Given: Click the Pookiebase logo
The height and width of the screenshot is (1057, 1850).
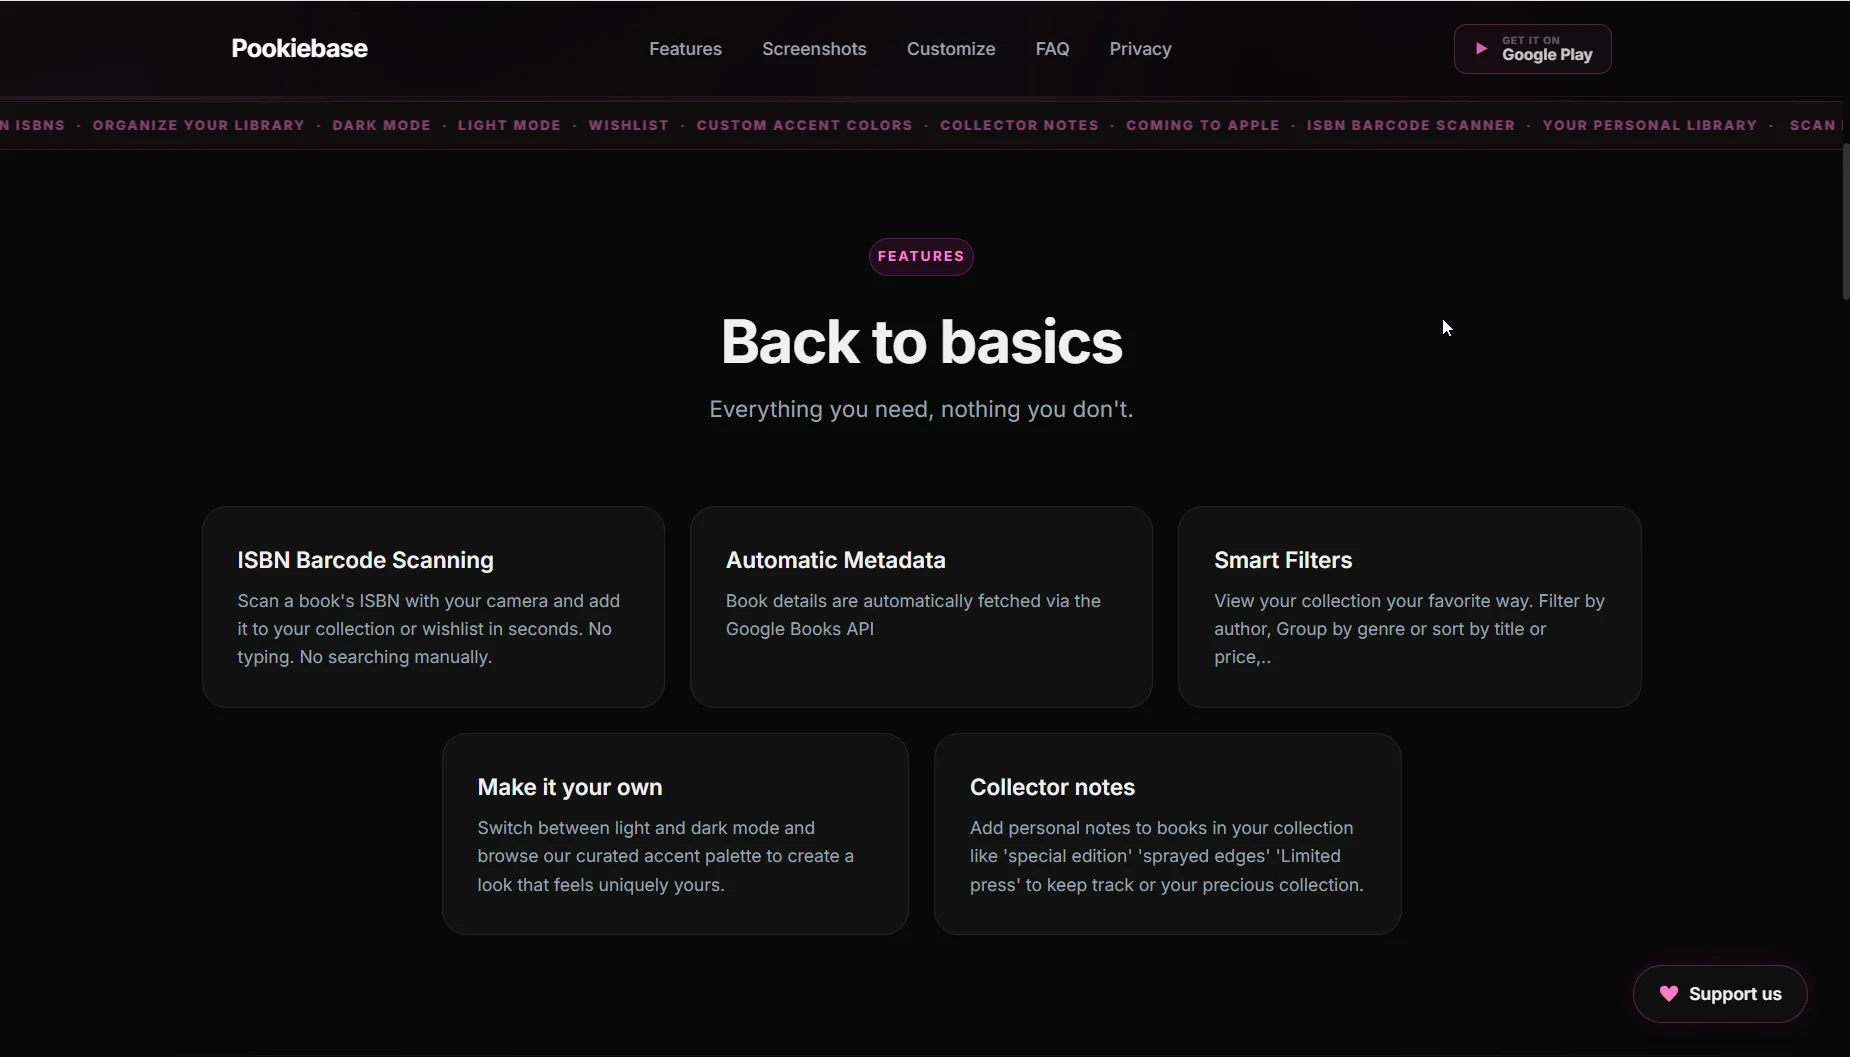Looking at the screenshot, I should (299, 48).
